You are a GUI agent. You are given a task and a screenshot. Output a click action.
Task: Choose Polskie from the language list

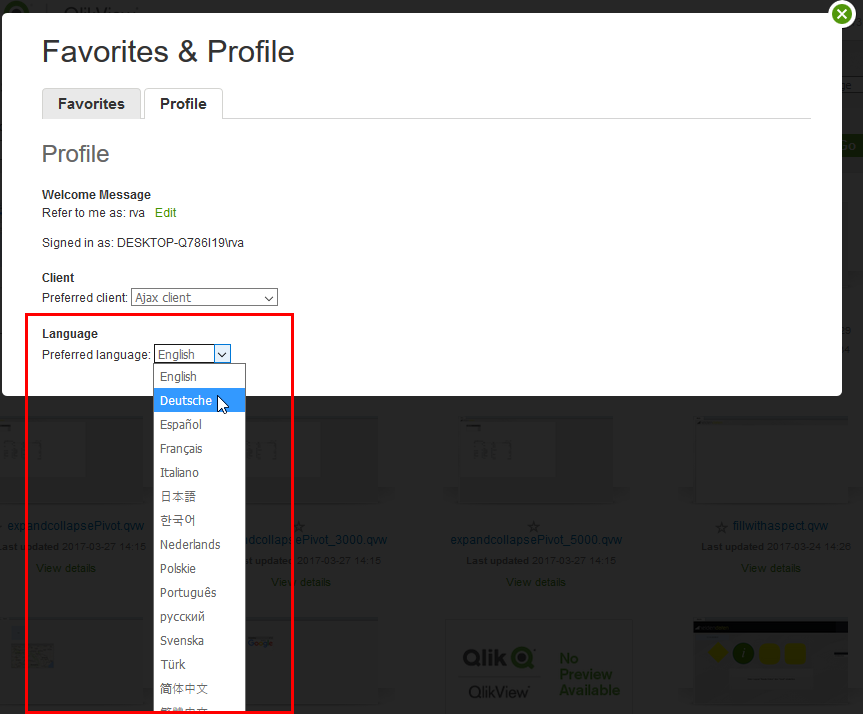(x=199, y=568)
